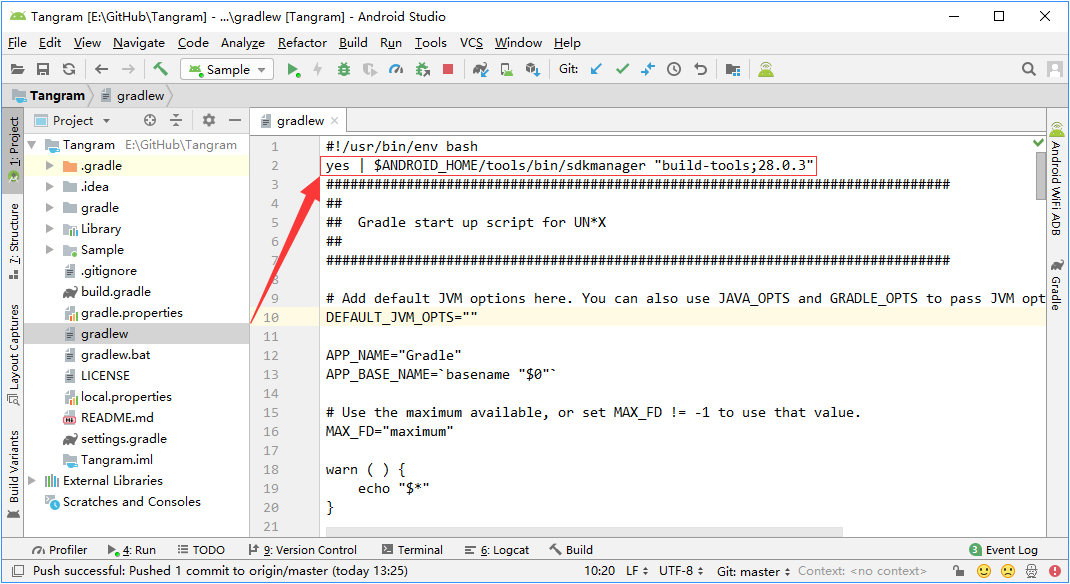Save all files with floppy icon
Screen dimensions: 1070x584
coord(43,69)
